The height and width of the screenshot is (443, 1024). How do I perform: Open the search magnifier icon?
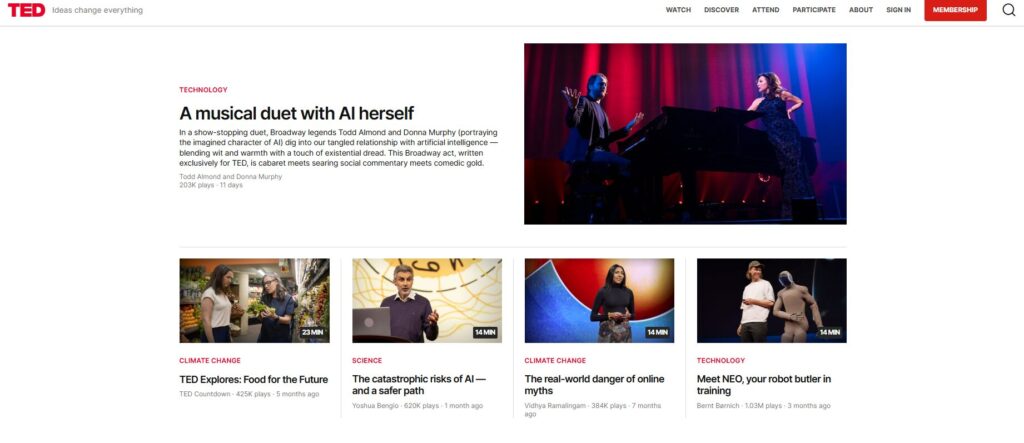click(1008, 10)
